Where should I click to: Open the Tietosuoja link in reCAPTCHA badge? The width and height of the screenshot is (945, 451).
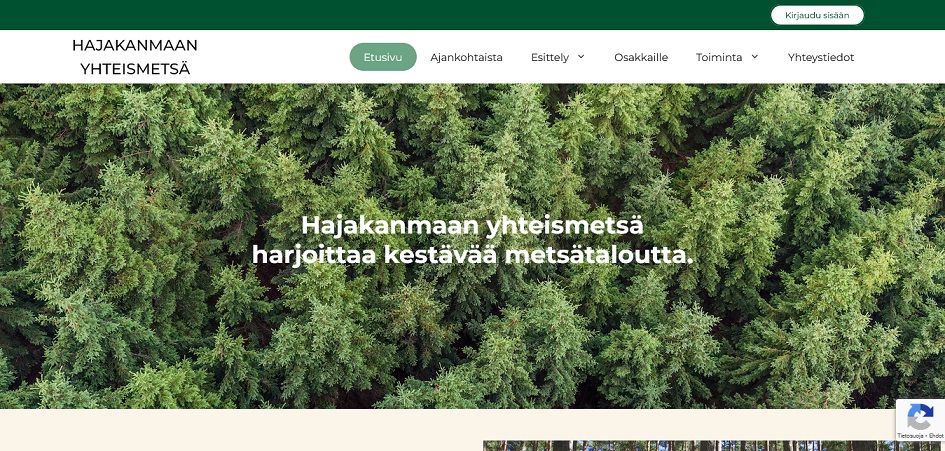(908, 435)
